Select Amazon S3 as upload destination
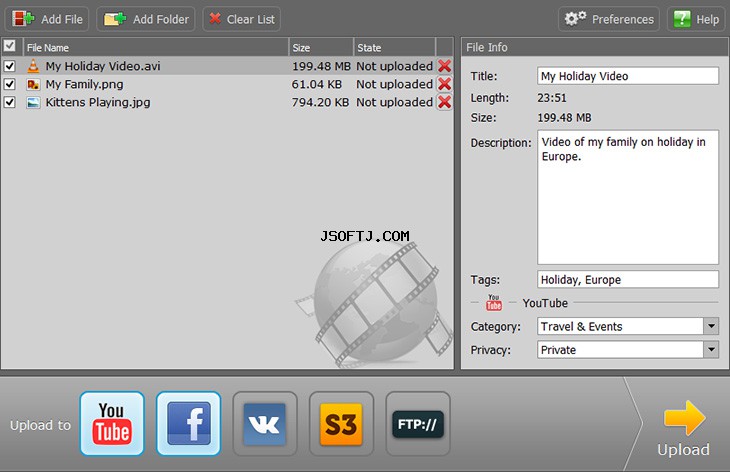Viewport: 730px width, 472px height. tap(341, 424)
